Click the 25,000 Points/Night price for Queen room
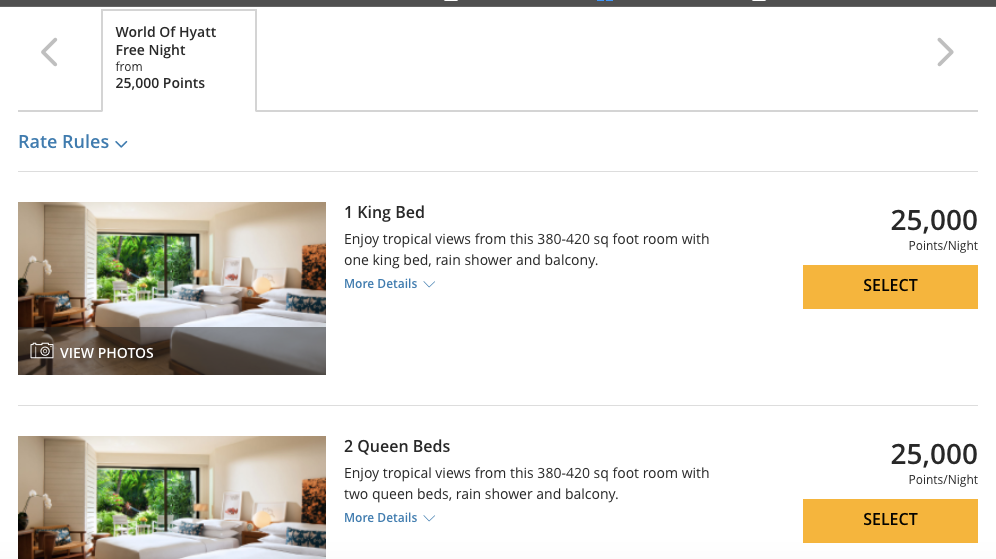Screen dimensions: 996x559 click(934, 463)
